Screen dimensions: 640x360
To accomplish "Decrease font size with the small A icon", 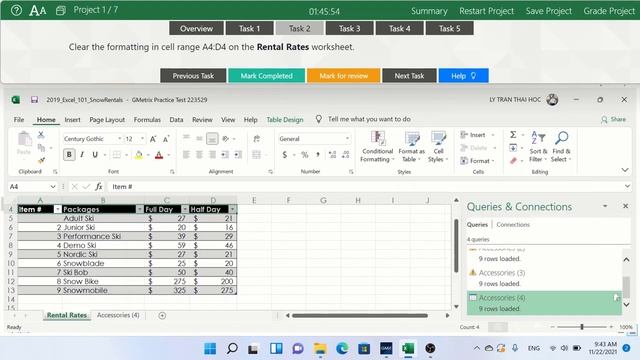I will click(166, 139).
